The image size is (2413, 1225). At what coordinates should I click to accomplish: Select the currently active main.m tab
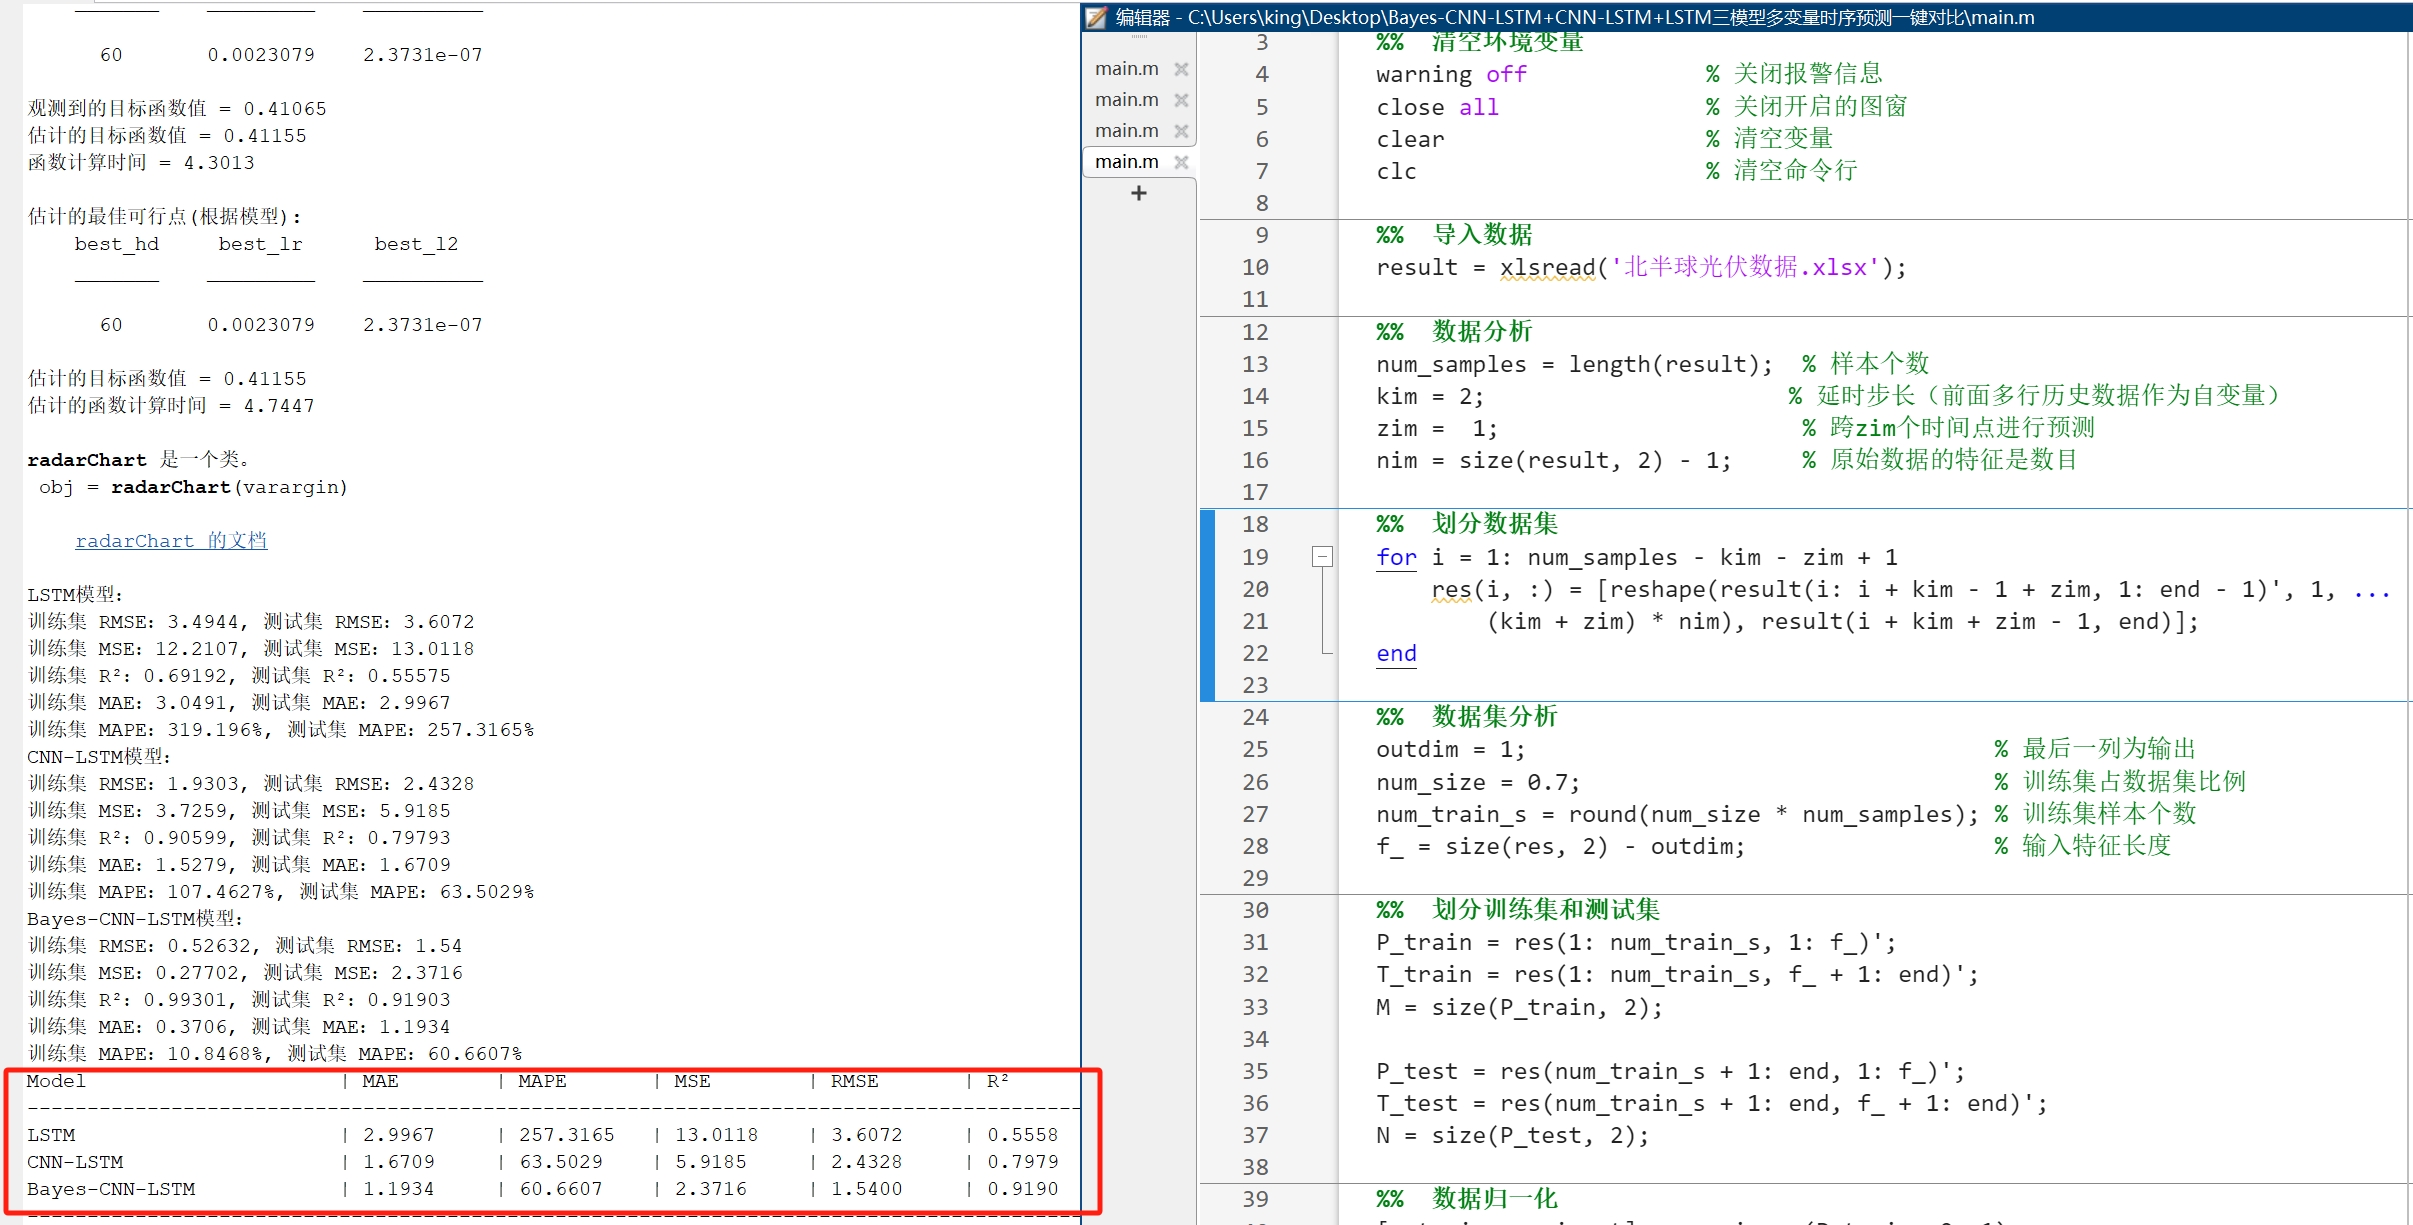click(x=1127, y=162)
